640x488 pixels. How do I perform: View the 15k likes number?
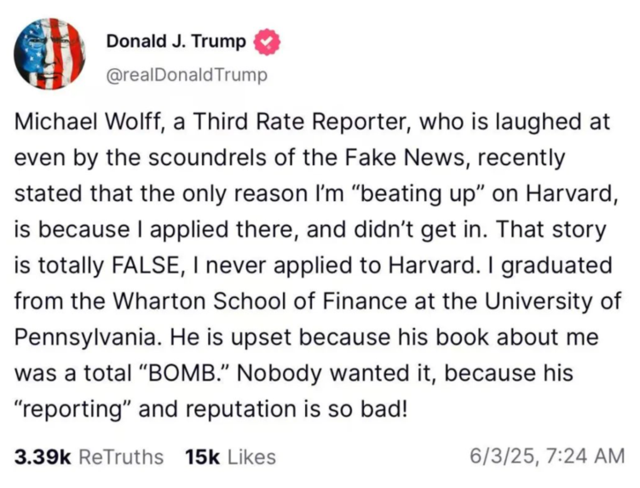coord(202,457)
